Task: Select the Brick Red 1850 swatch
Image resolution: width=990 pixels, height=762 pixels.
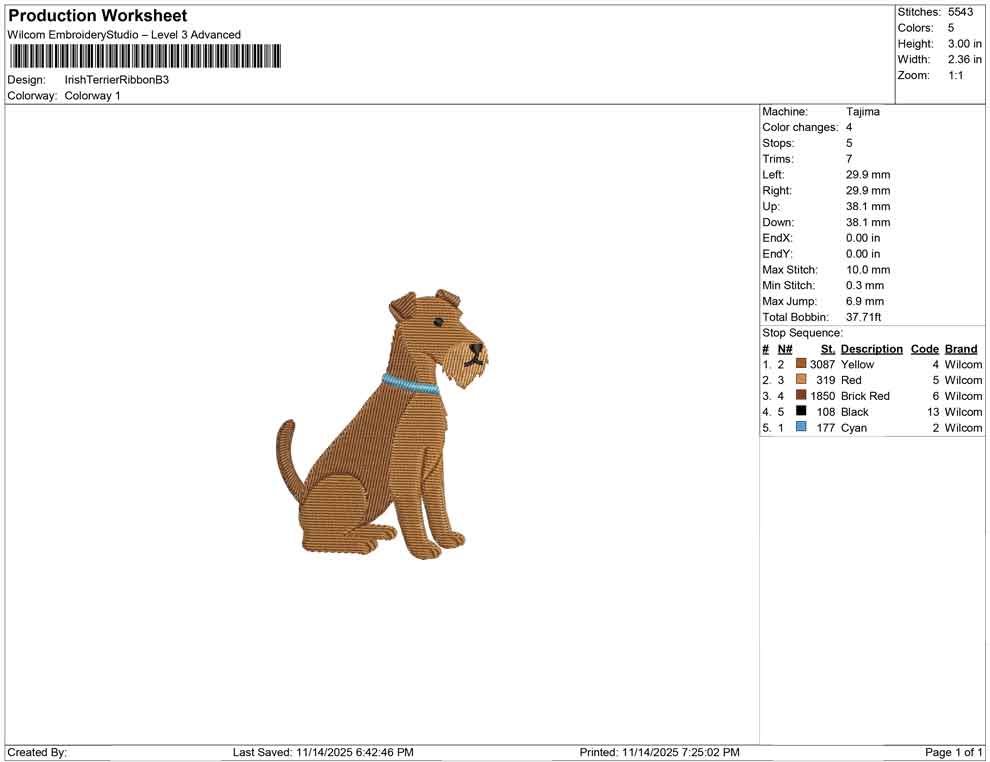Action: [800, 396]
